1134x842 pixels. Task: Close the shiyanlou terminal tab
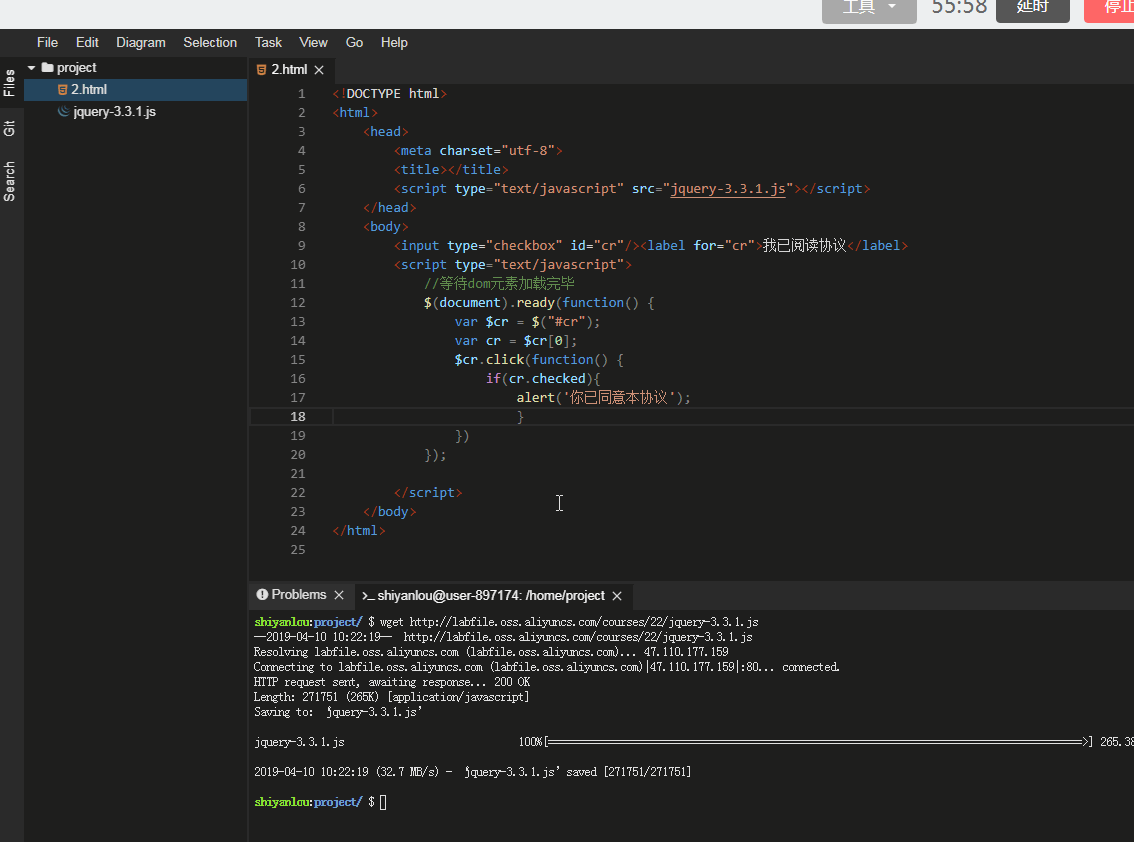point(617,596)
